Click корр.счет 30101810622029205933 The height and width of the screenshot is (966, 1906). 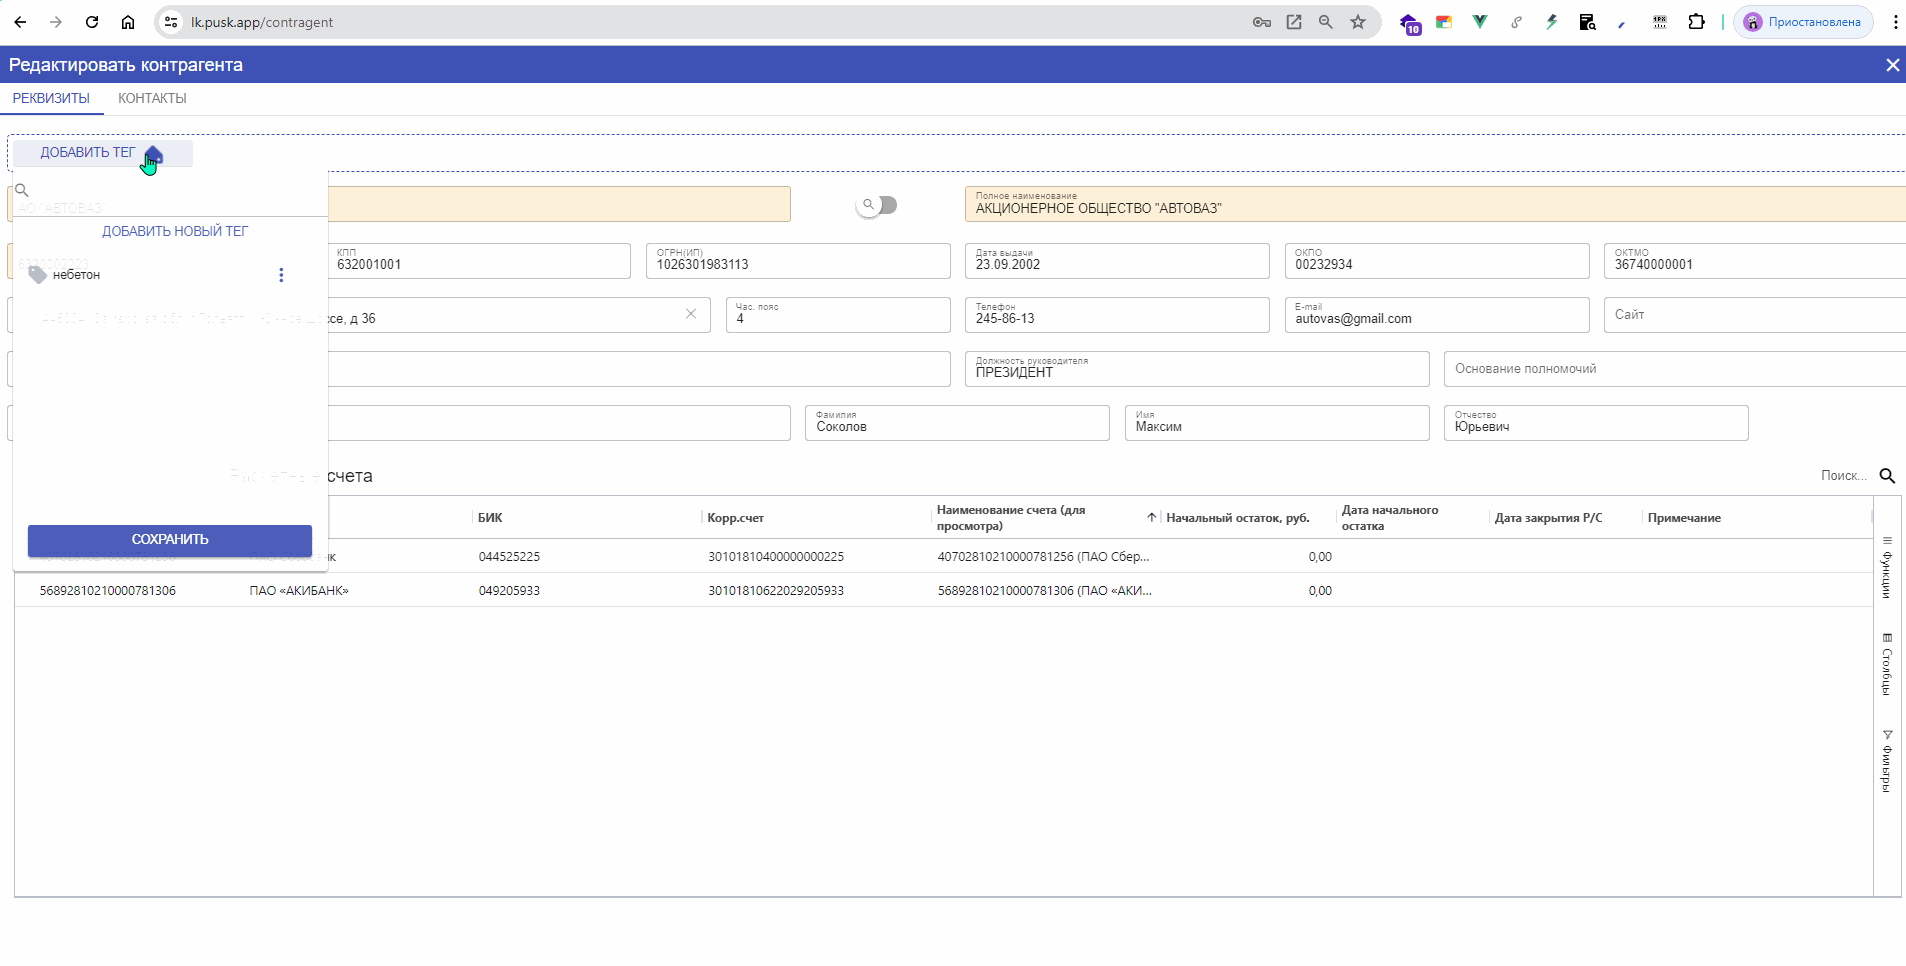[776, 591]
